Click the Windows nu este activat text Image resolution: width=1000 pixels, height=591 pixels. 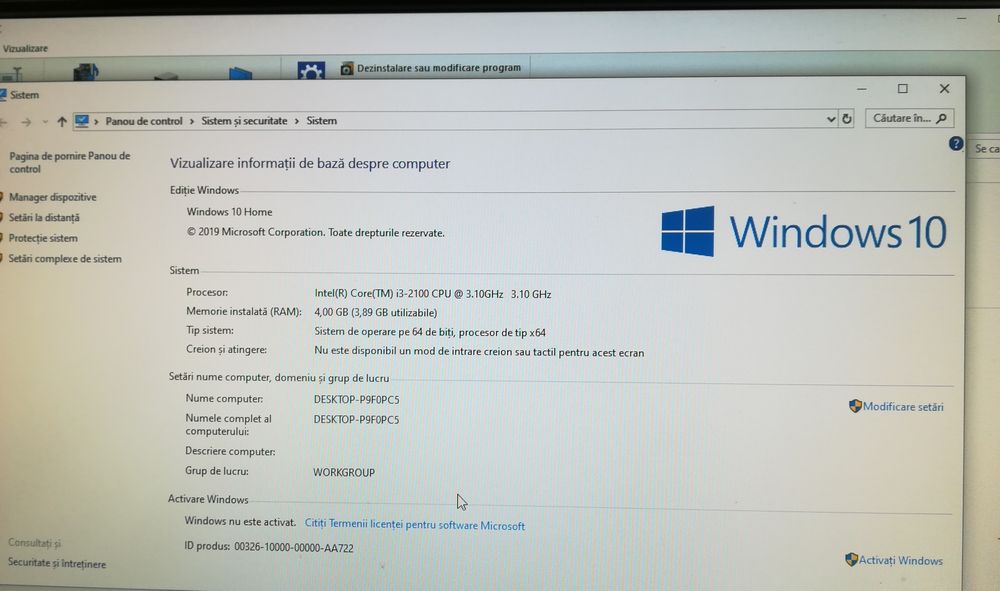coord(240,522)
